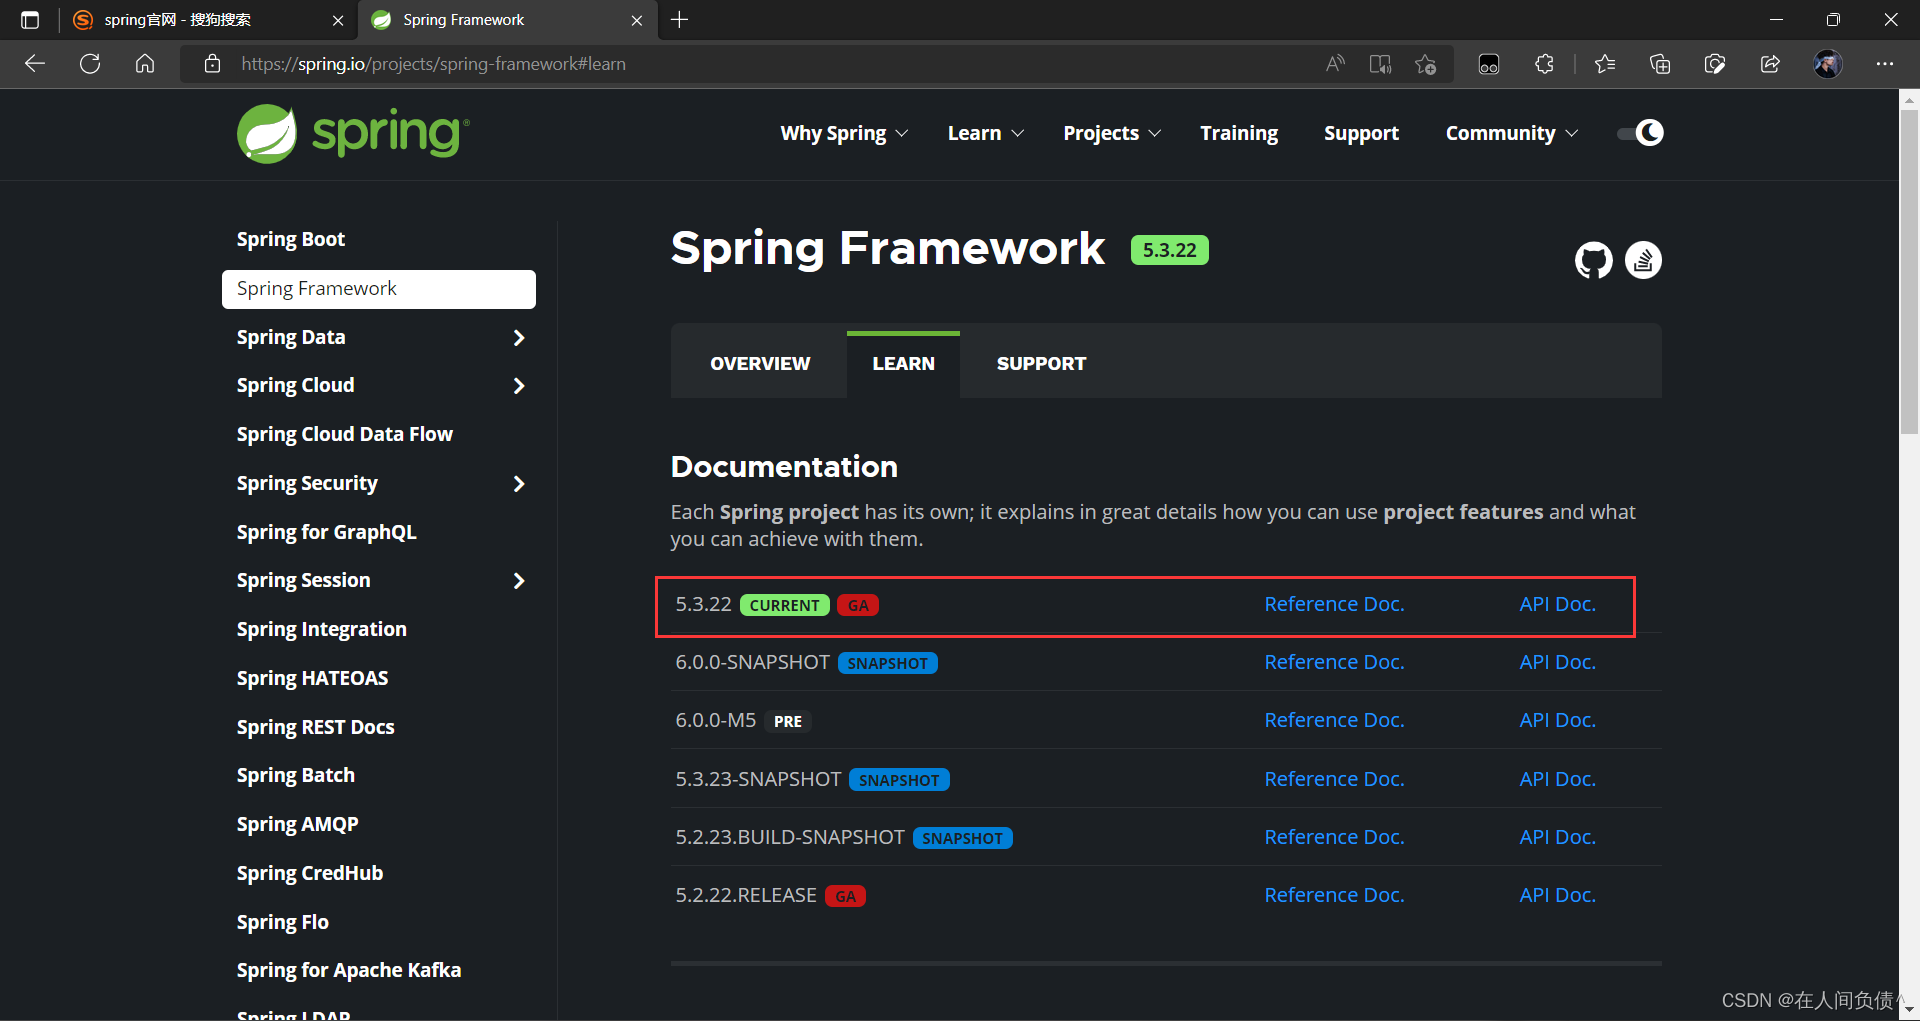Open the Read aloud tool
1920x1021 pixels.
(1335, 64)
